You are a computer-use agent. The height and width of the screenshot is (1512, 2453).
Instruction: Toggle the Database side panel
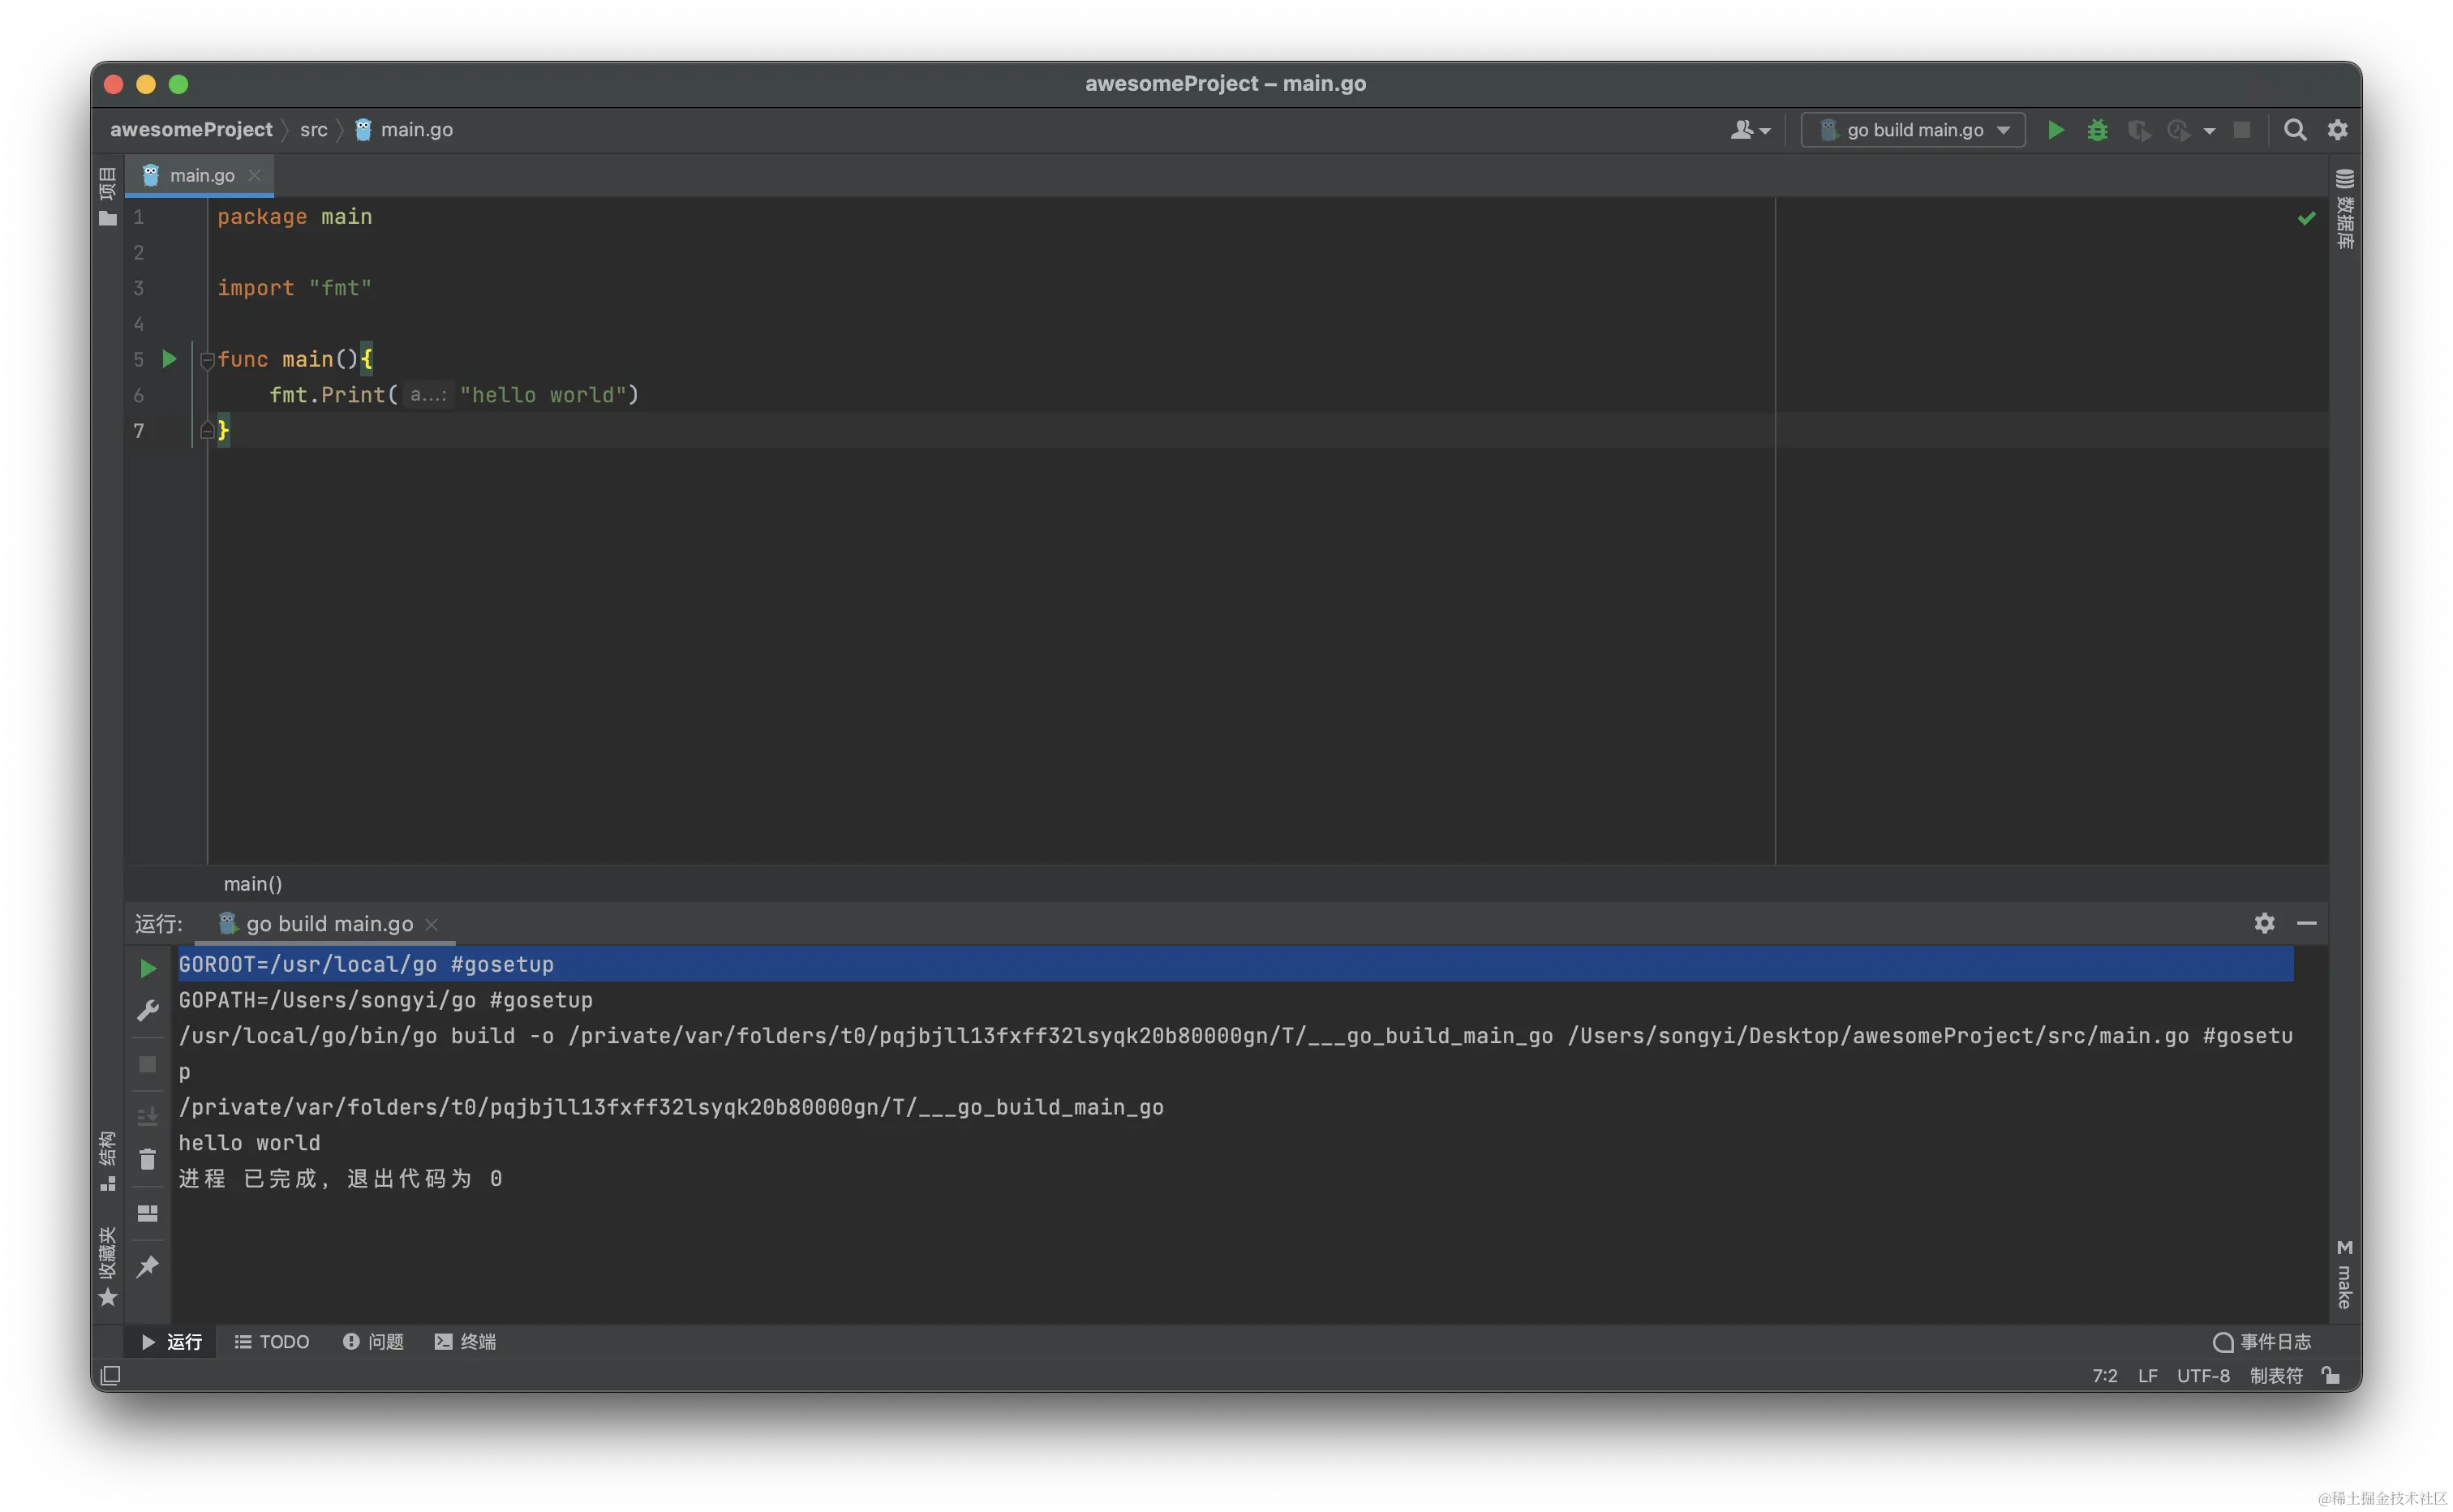(2344, 209)
